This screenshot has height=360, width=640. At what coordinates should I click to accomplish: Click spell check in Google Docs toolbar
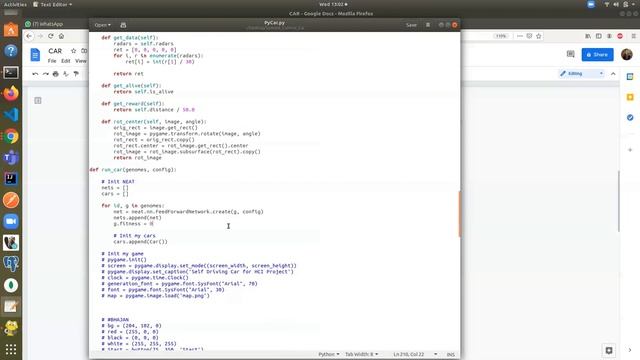[66, 74]
